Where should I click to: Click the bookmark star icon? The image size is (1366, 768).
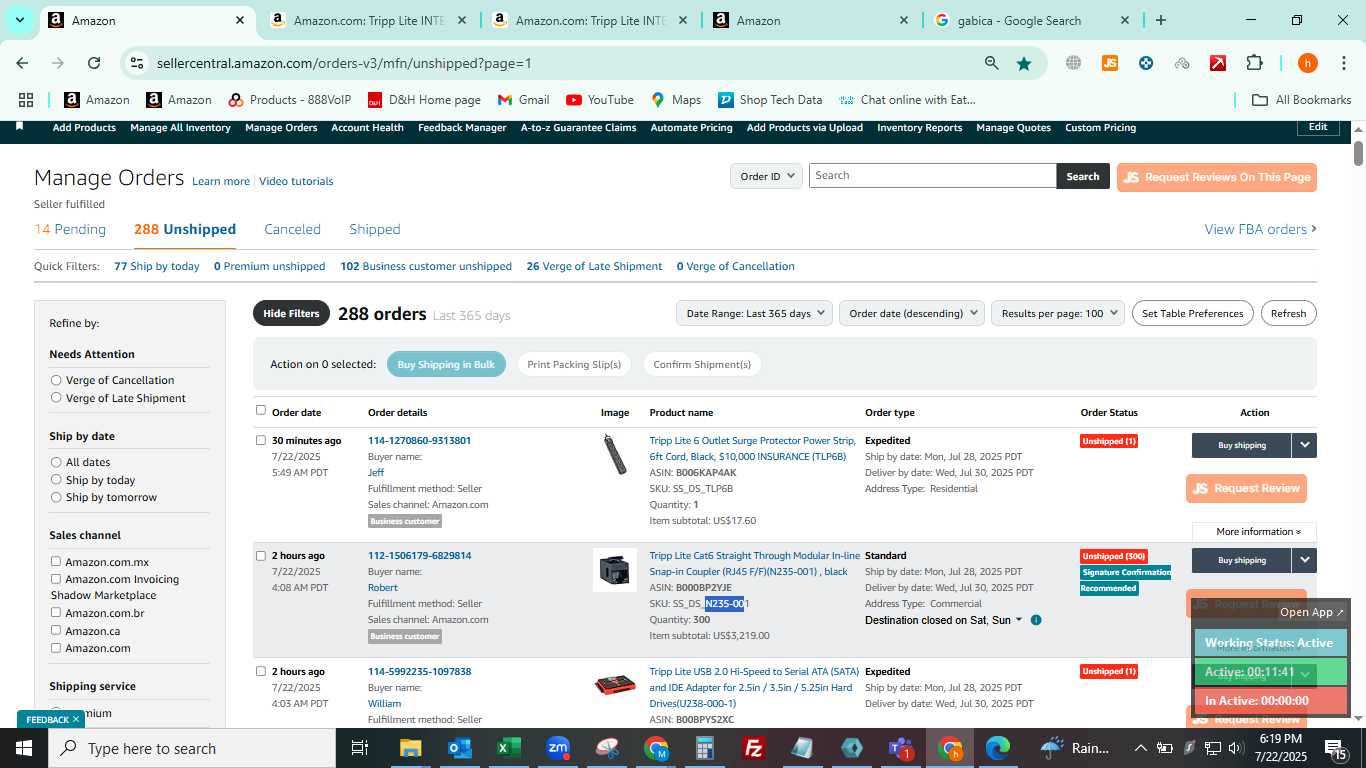(x=1024, y=63)
